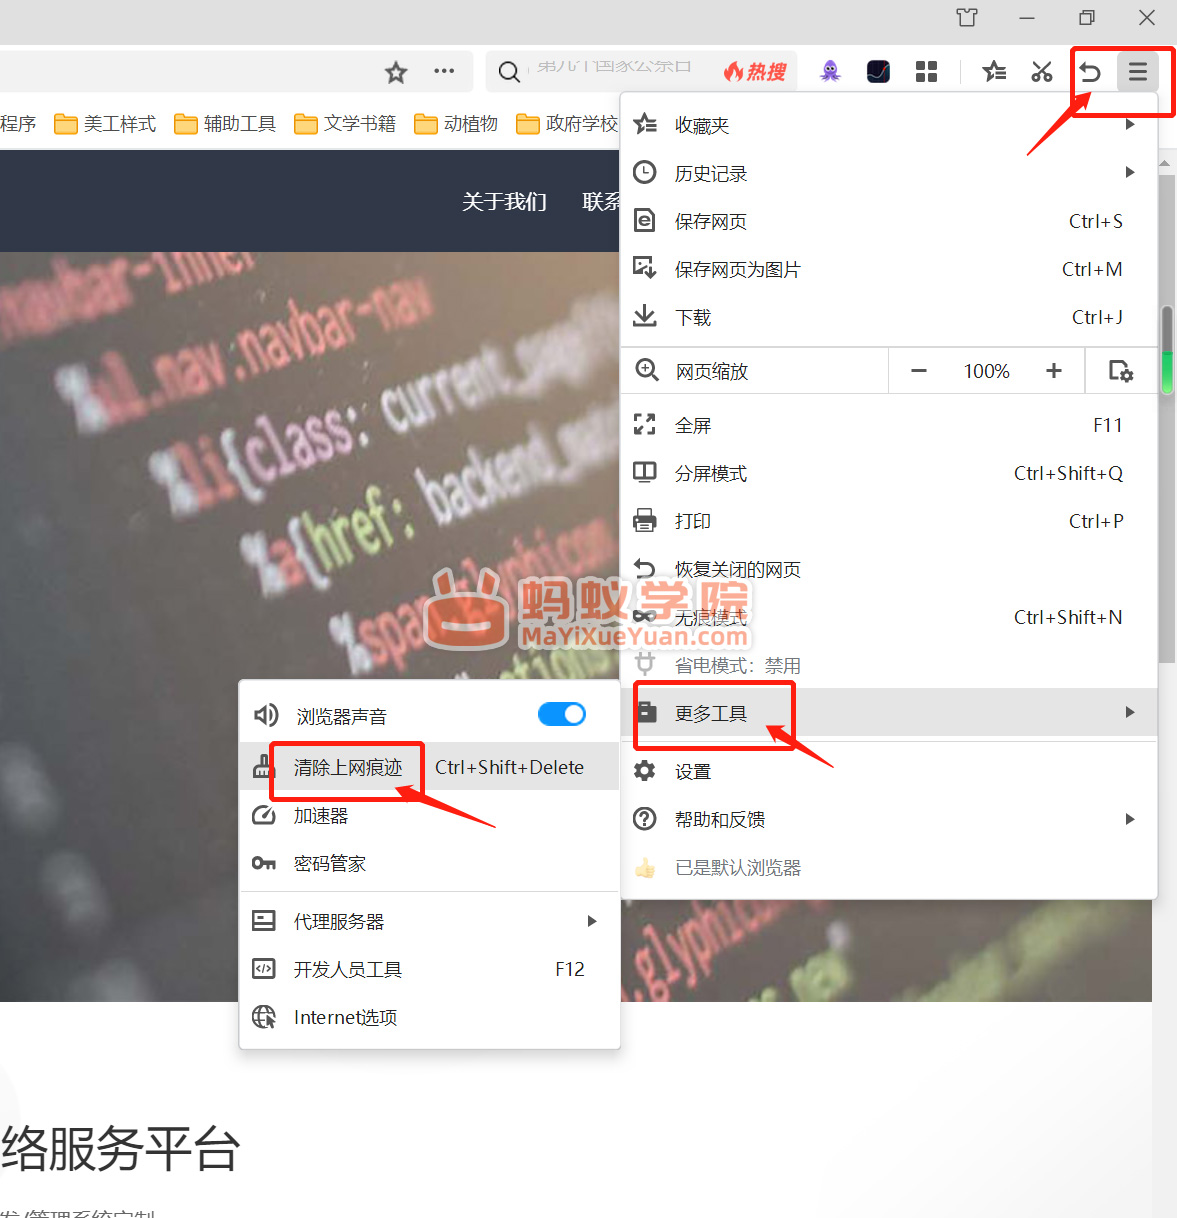Toggle the 浏览器声音 switch
1177x1218 pixels.
point(562,714)
